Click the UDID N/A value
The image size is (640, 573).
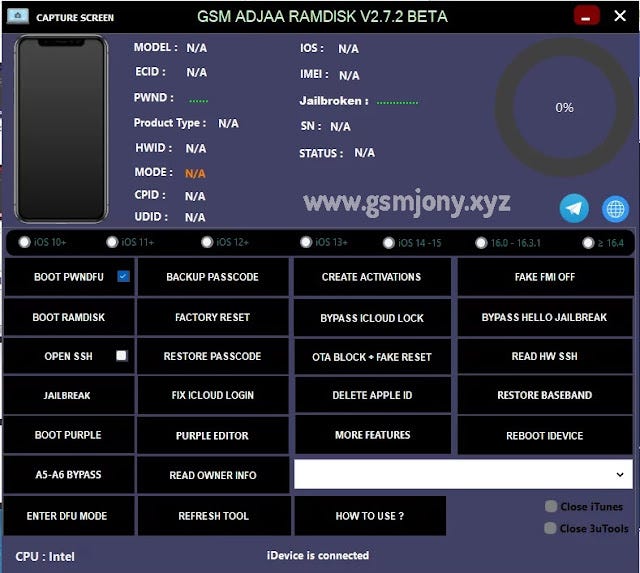point(195,217)
